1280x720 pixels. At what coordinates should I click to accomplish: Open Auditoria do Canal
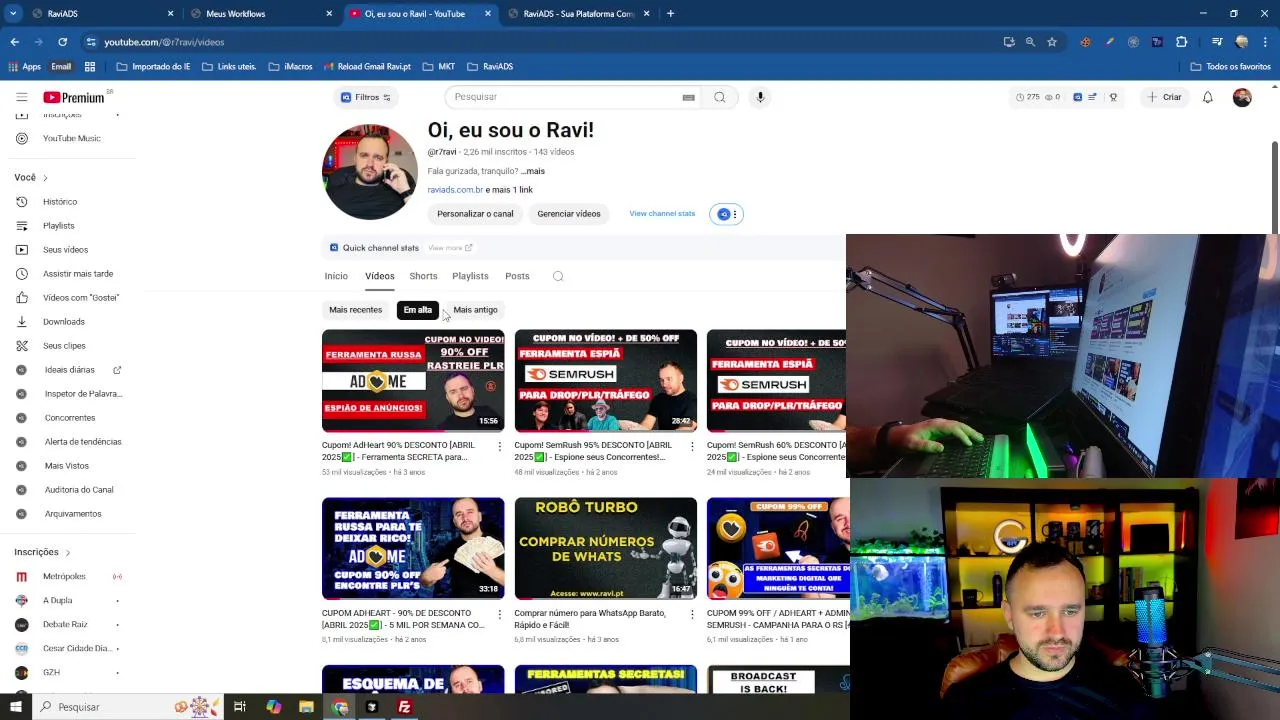(78, 490)
